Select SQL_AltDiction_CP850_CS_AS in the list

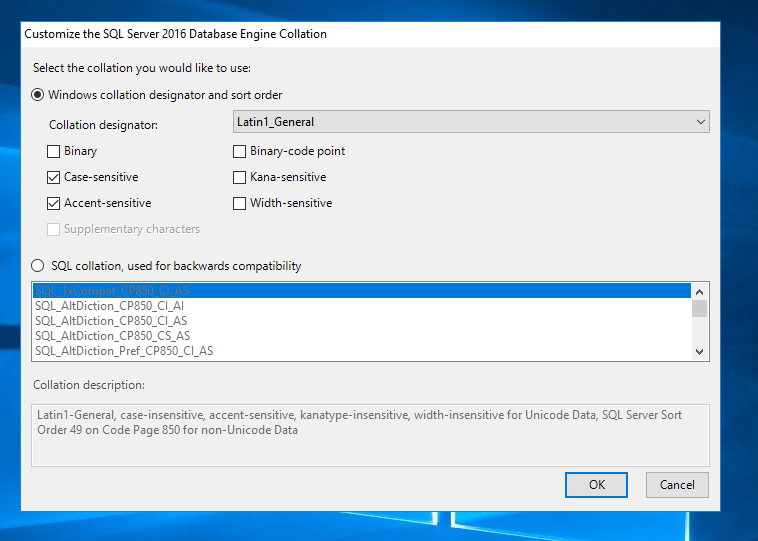362,336
